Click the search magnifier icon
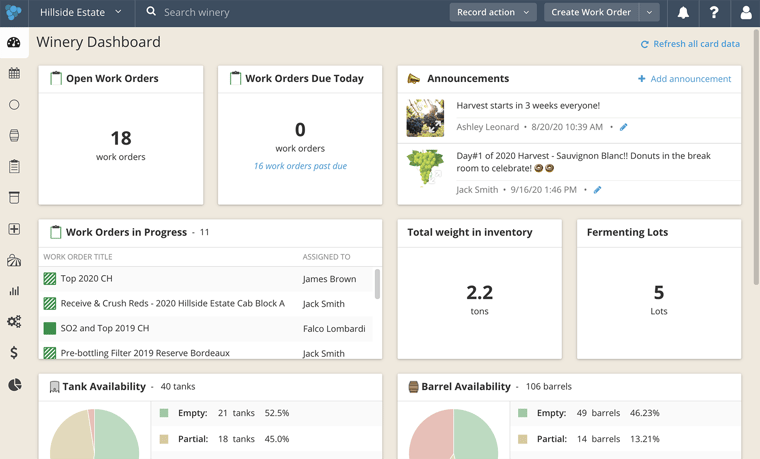This screenshot has height=459, width=760. point(151,11)
